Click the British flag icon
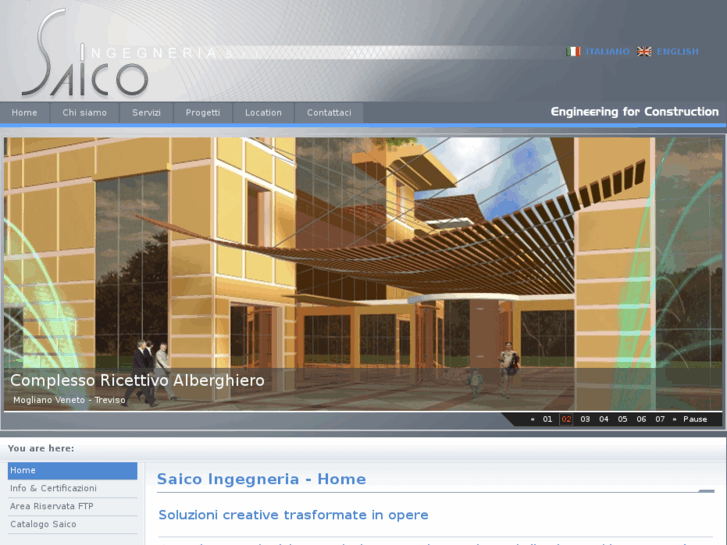 (x=644, y=51)
